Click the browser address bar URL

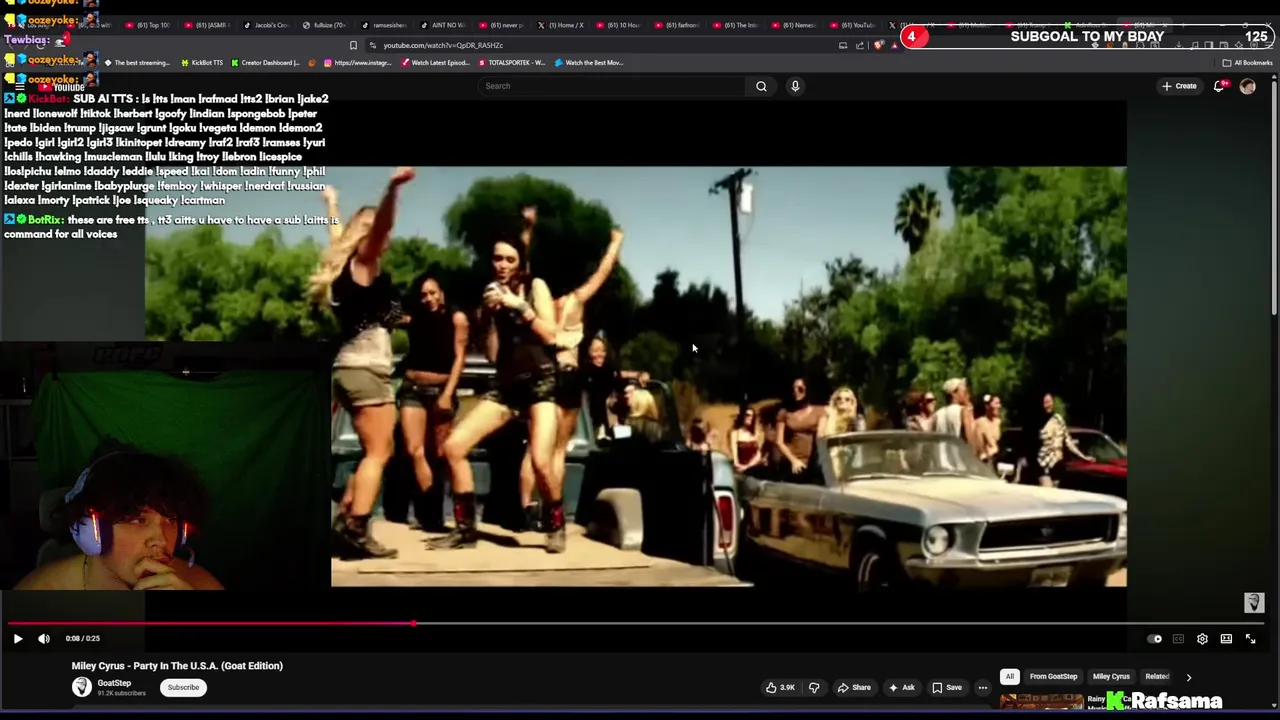tap(443, 45)
